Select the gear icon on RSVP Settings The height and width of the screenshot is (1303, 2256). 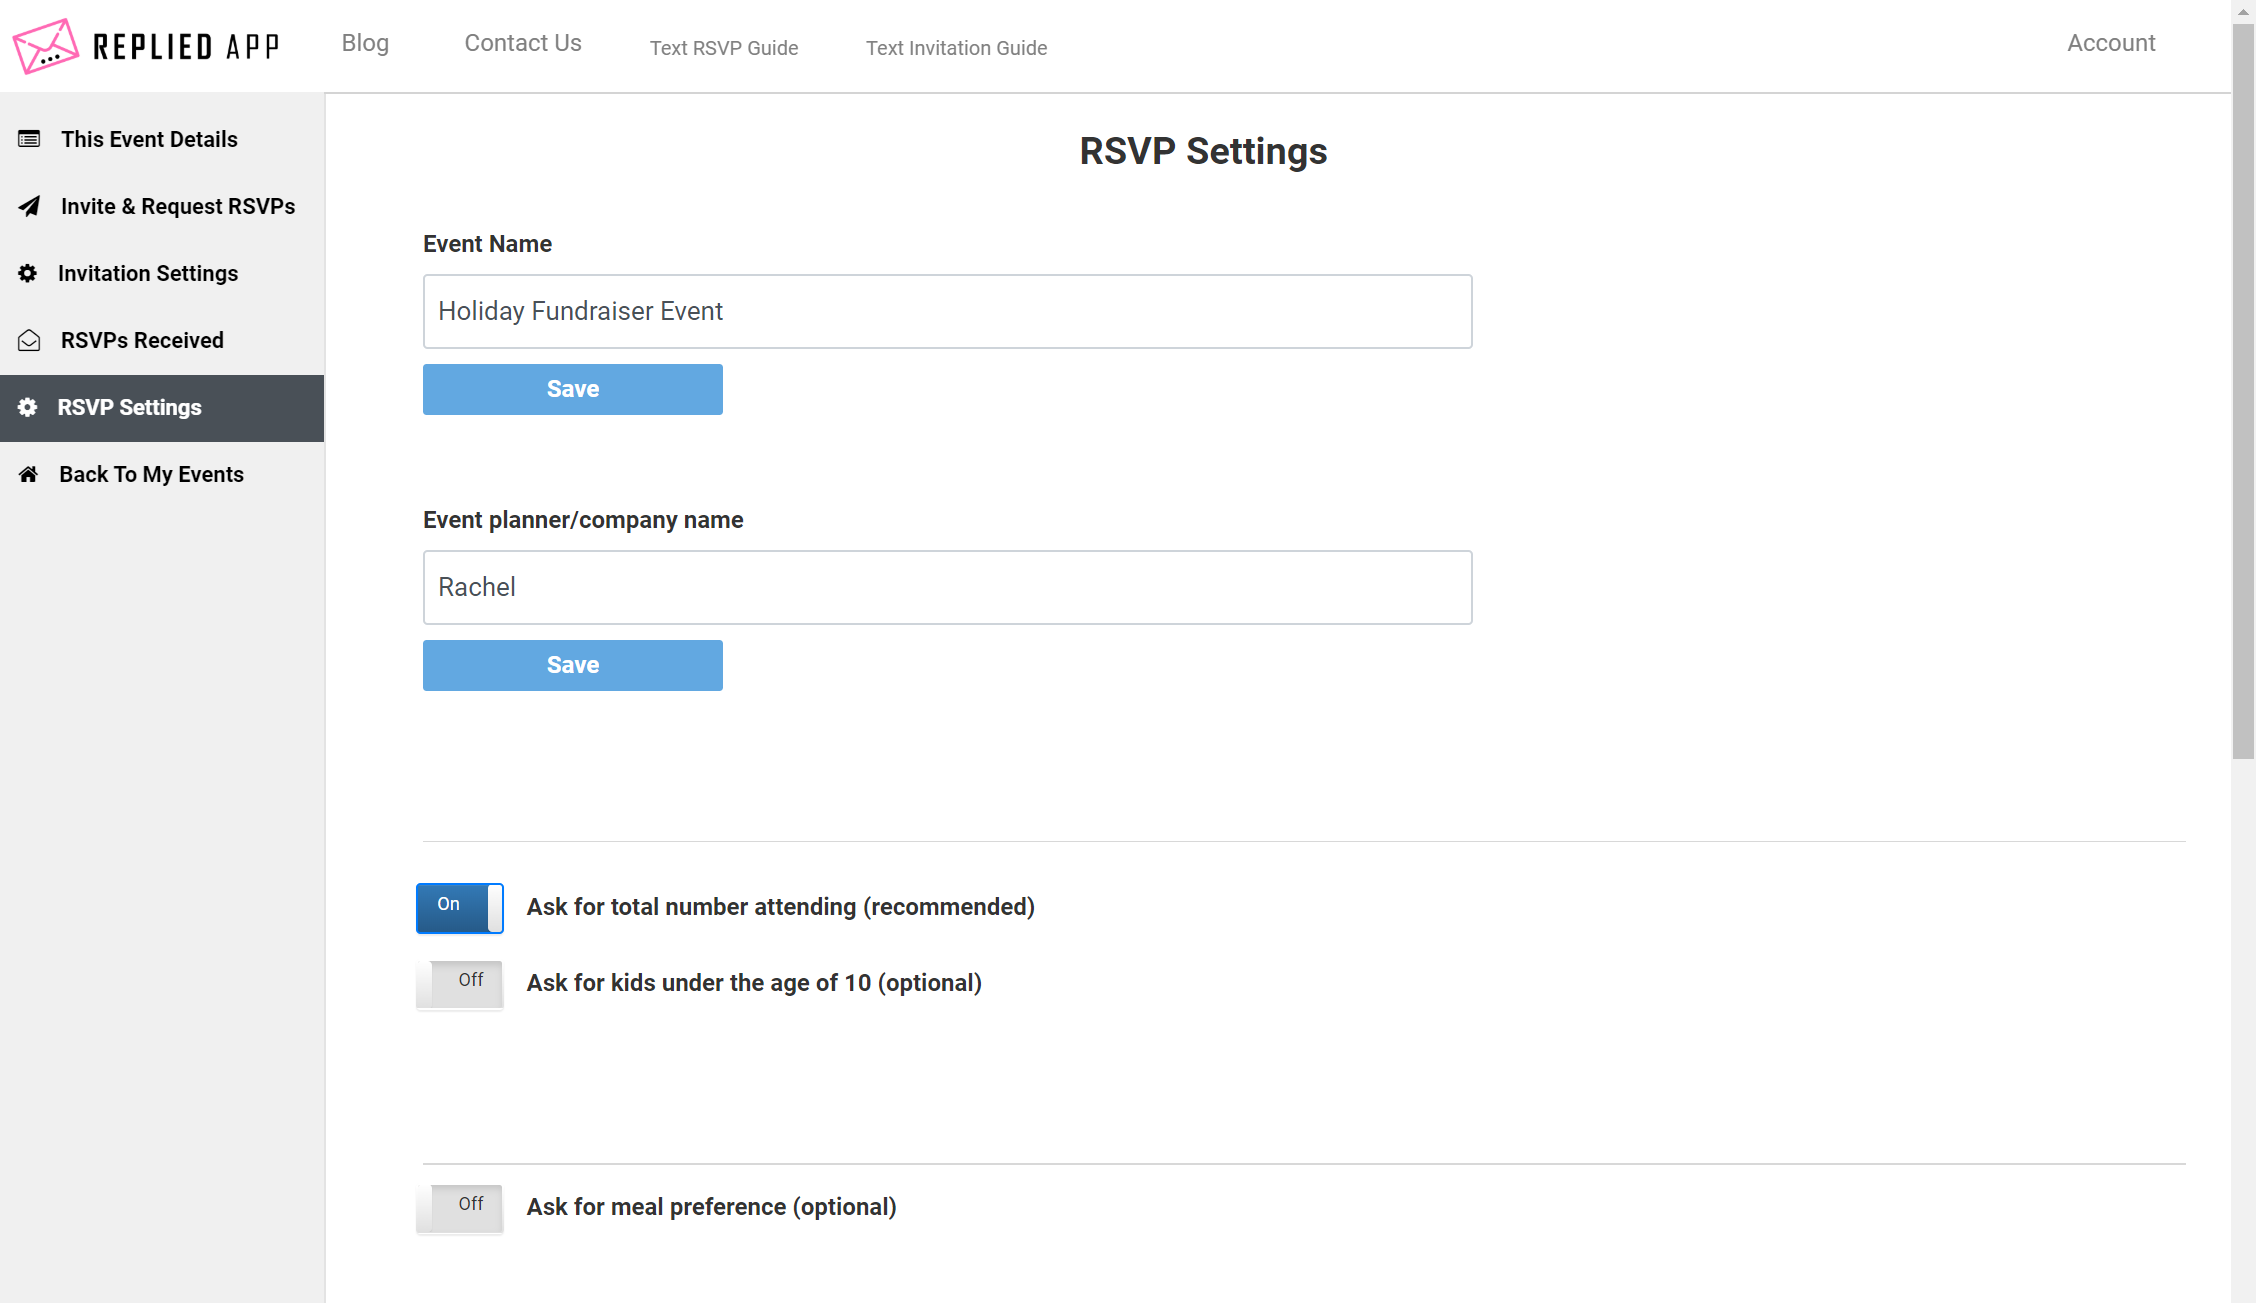point(28,407)
